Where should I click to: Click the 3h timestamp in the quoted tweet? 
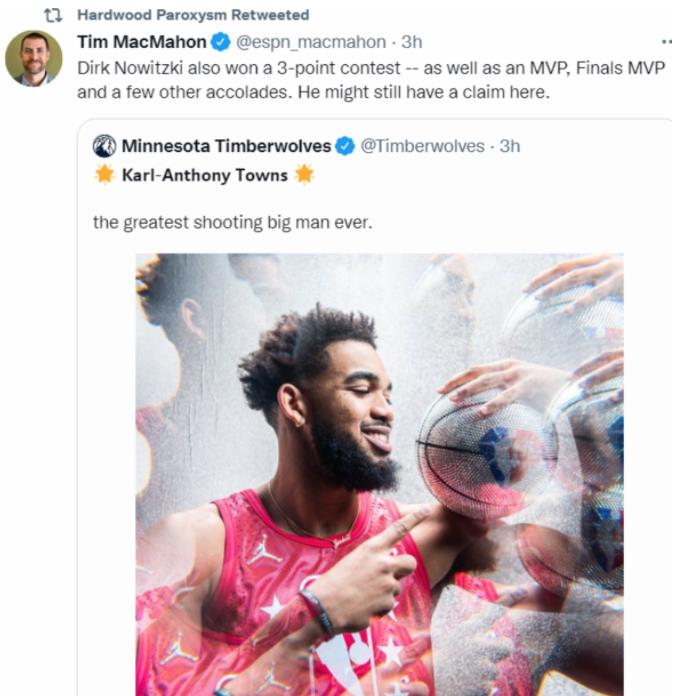point(510,146)
